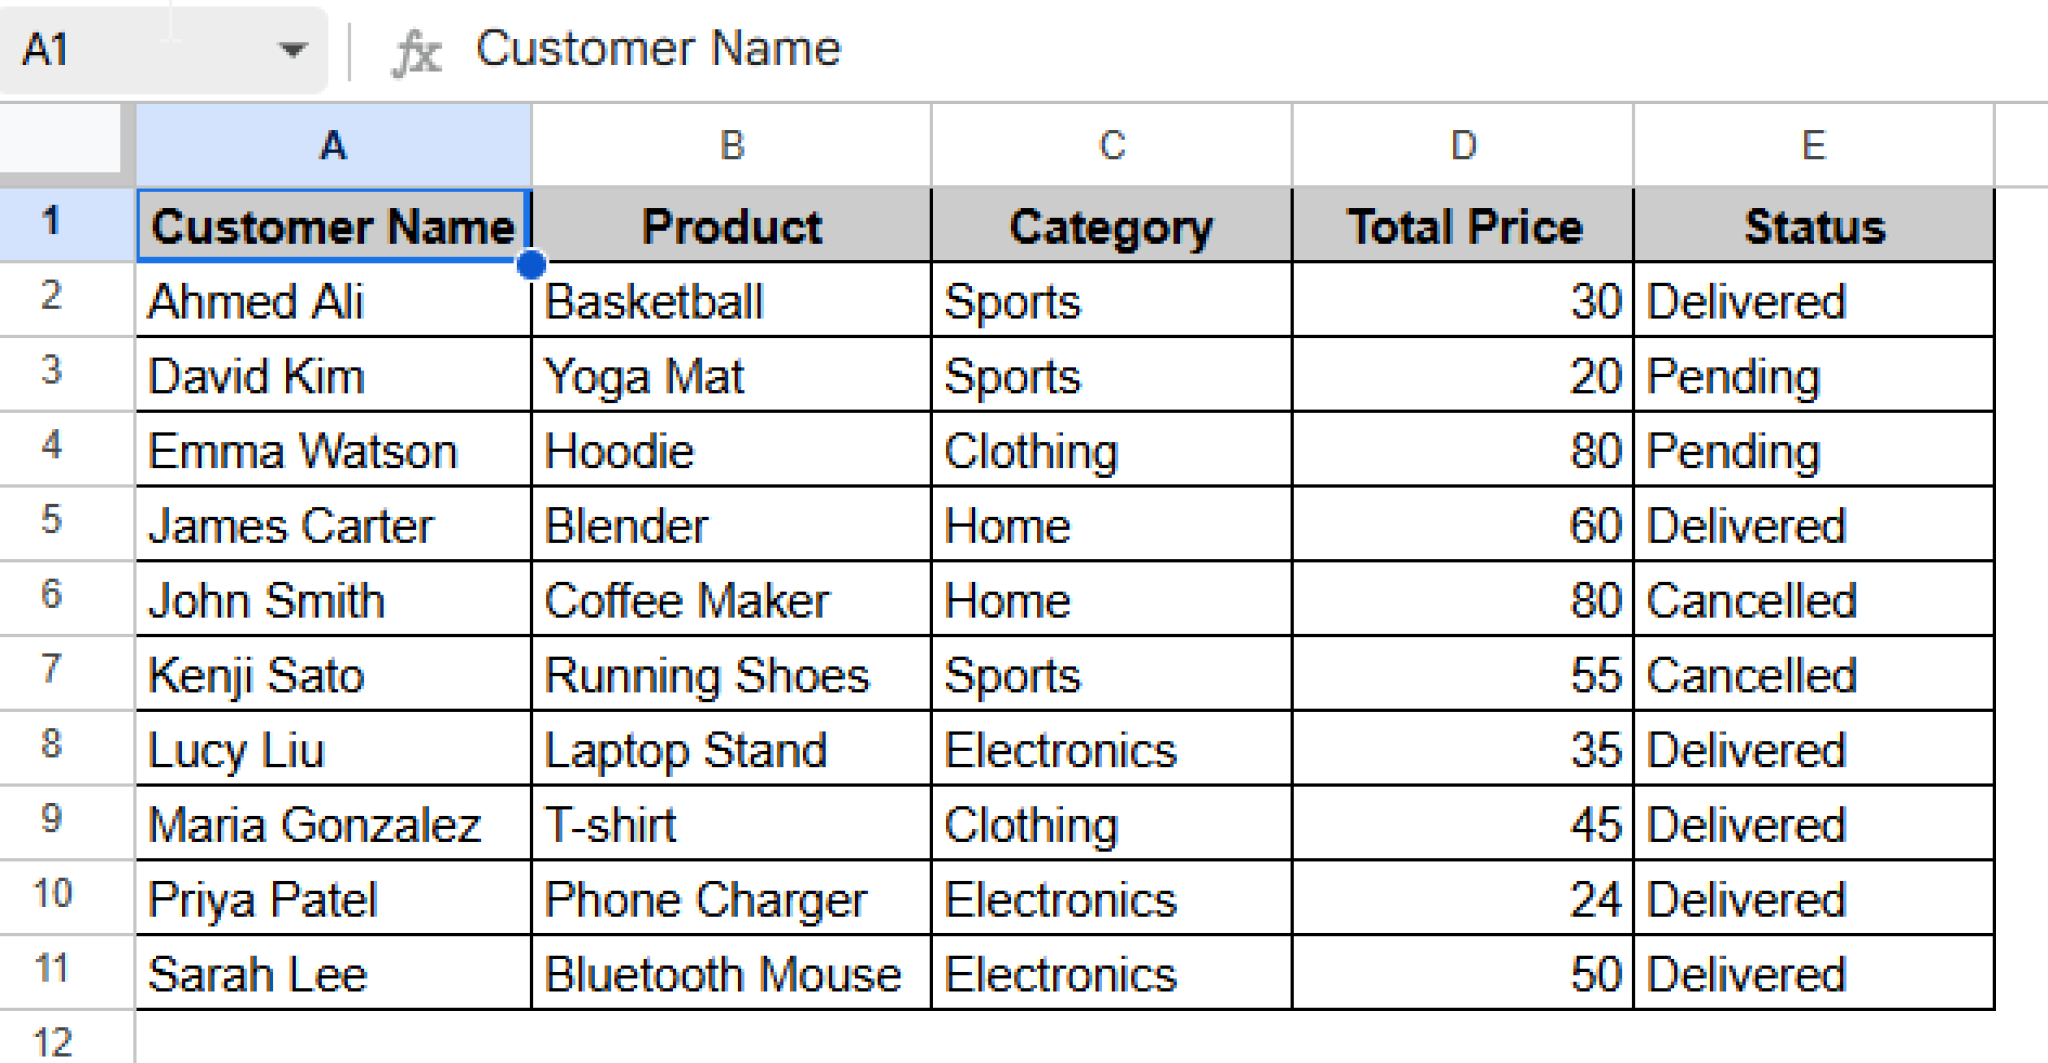This screenshot has width=2048, height=1063.
Task: Click the cell containing Ahmed Ali
Action: click(331, 300)
